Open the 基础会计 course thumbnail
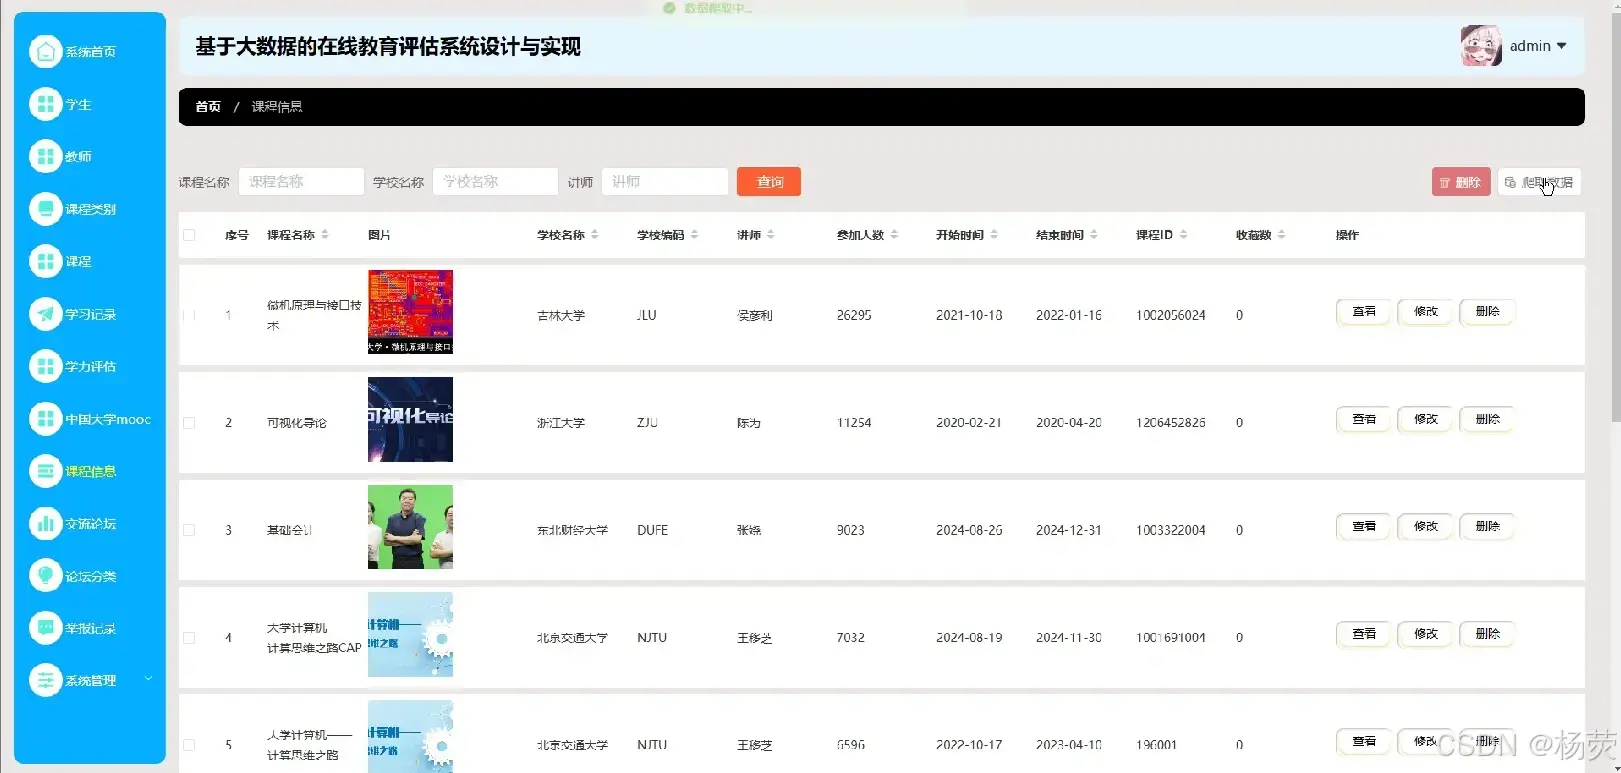Image resolution: width=1621 pixels, height=773 pixels. point(410,527)
